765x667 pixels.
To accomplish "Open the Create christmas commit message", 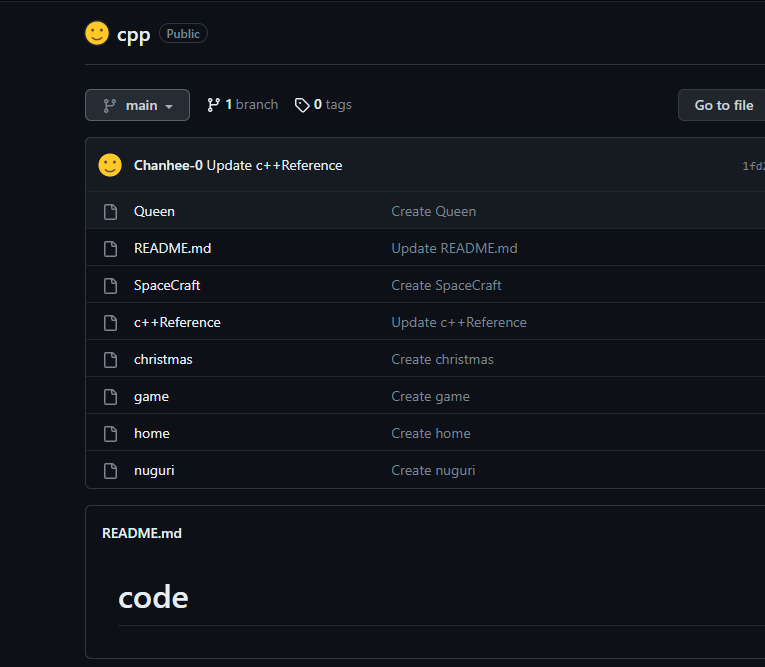I will pyautogui.click(x=442, y=359).
